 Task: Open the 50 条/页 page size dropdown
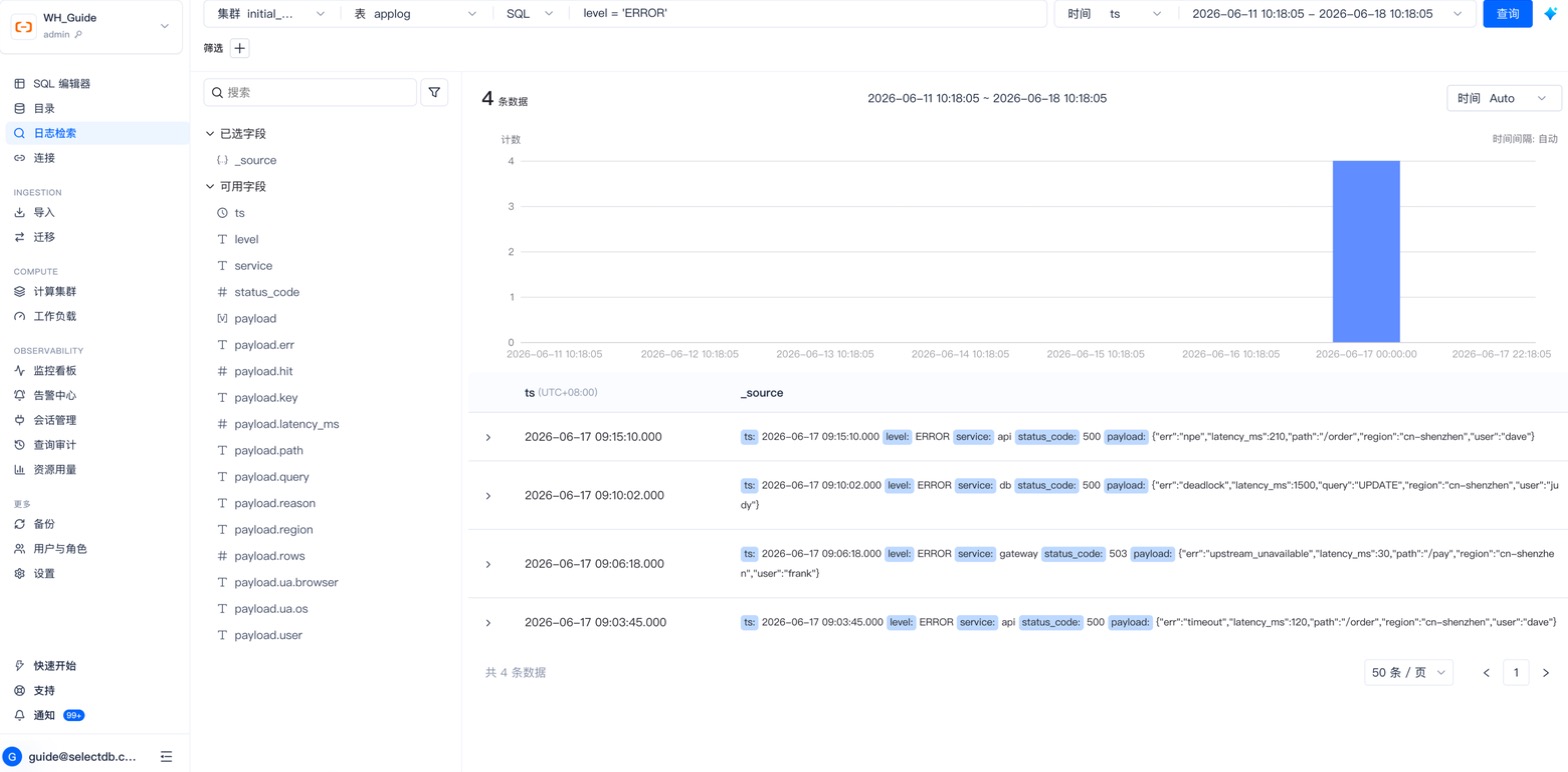(x=1408, y=673)
